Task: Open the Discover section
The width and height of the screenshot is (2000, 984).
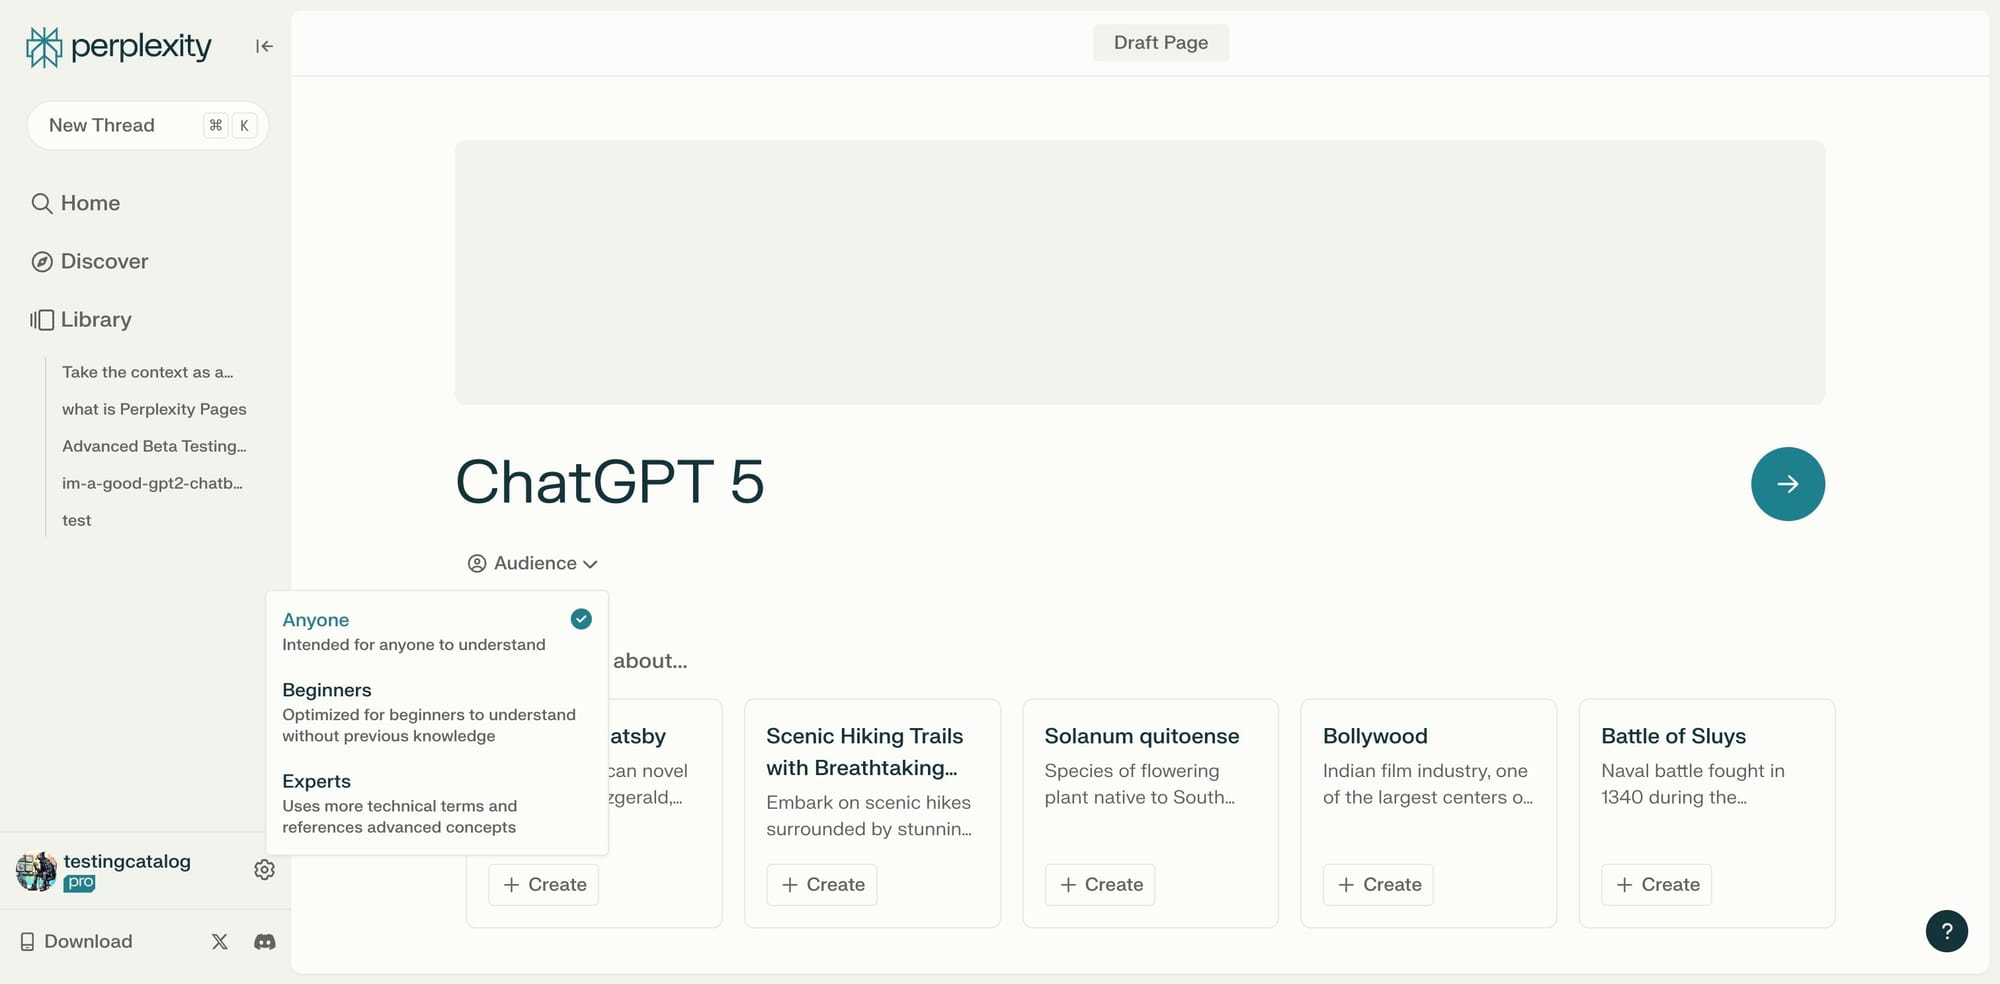Action: click(x=103, y=261)
